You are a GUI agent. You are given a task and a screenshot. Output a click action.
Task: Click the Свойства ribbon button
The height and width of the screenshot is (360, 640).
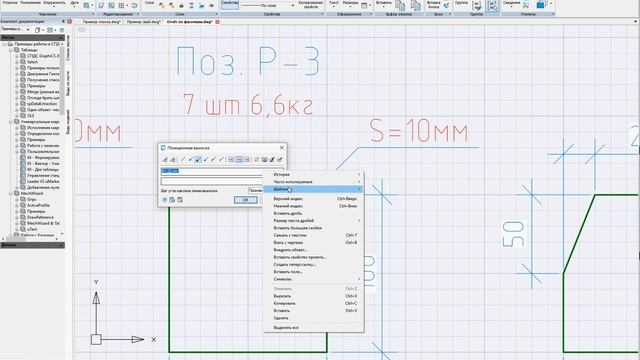coord(230,5)
